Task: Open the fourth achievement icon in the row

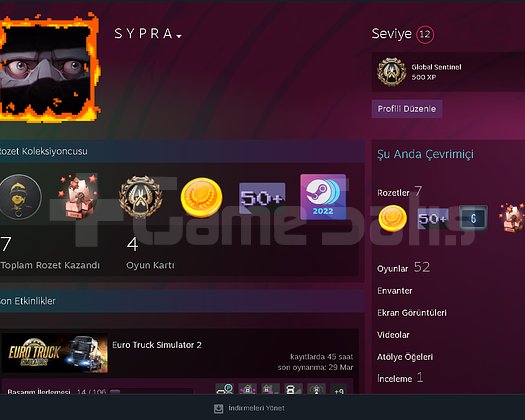Action: tap(293, 389)
